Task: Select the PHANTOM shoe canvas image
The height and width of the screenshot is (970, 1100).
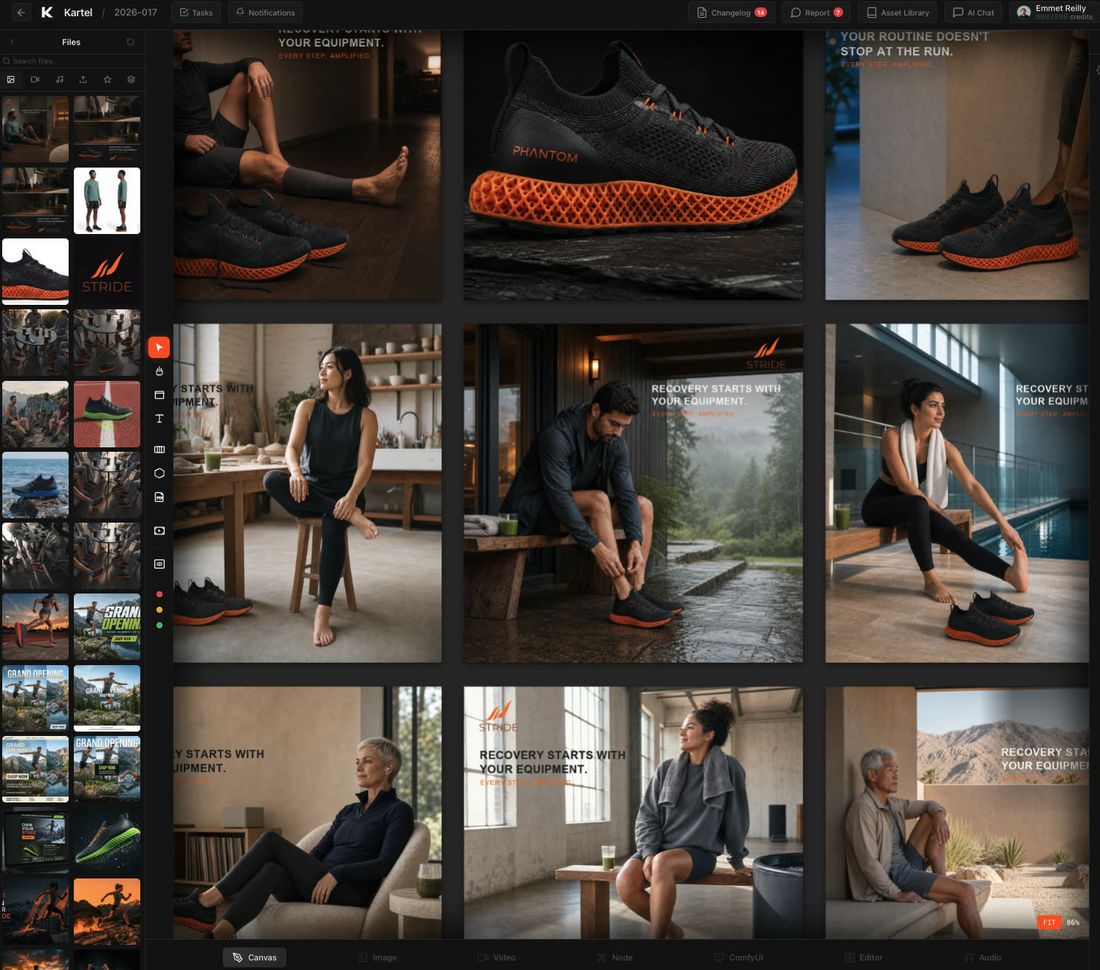Action: pos(633,165)
